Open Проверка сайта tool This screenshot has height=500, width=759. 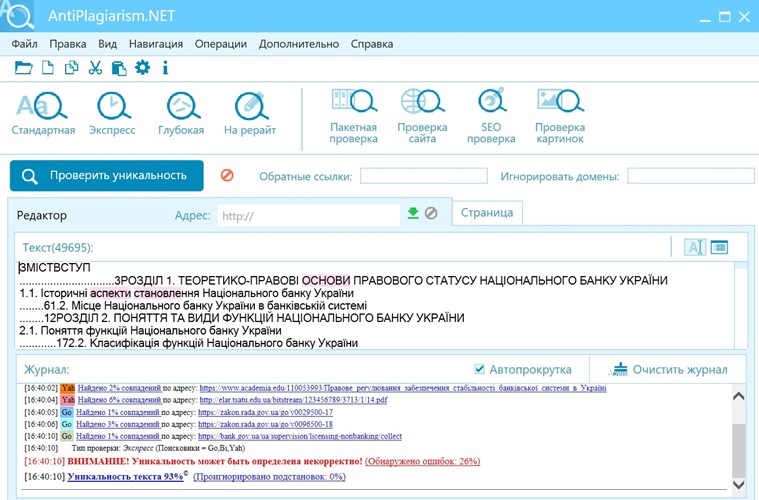(422, 116)
